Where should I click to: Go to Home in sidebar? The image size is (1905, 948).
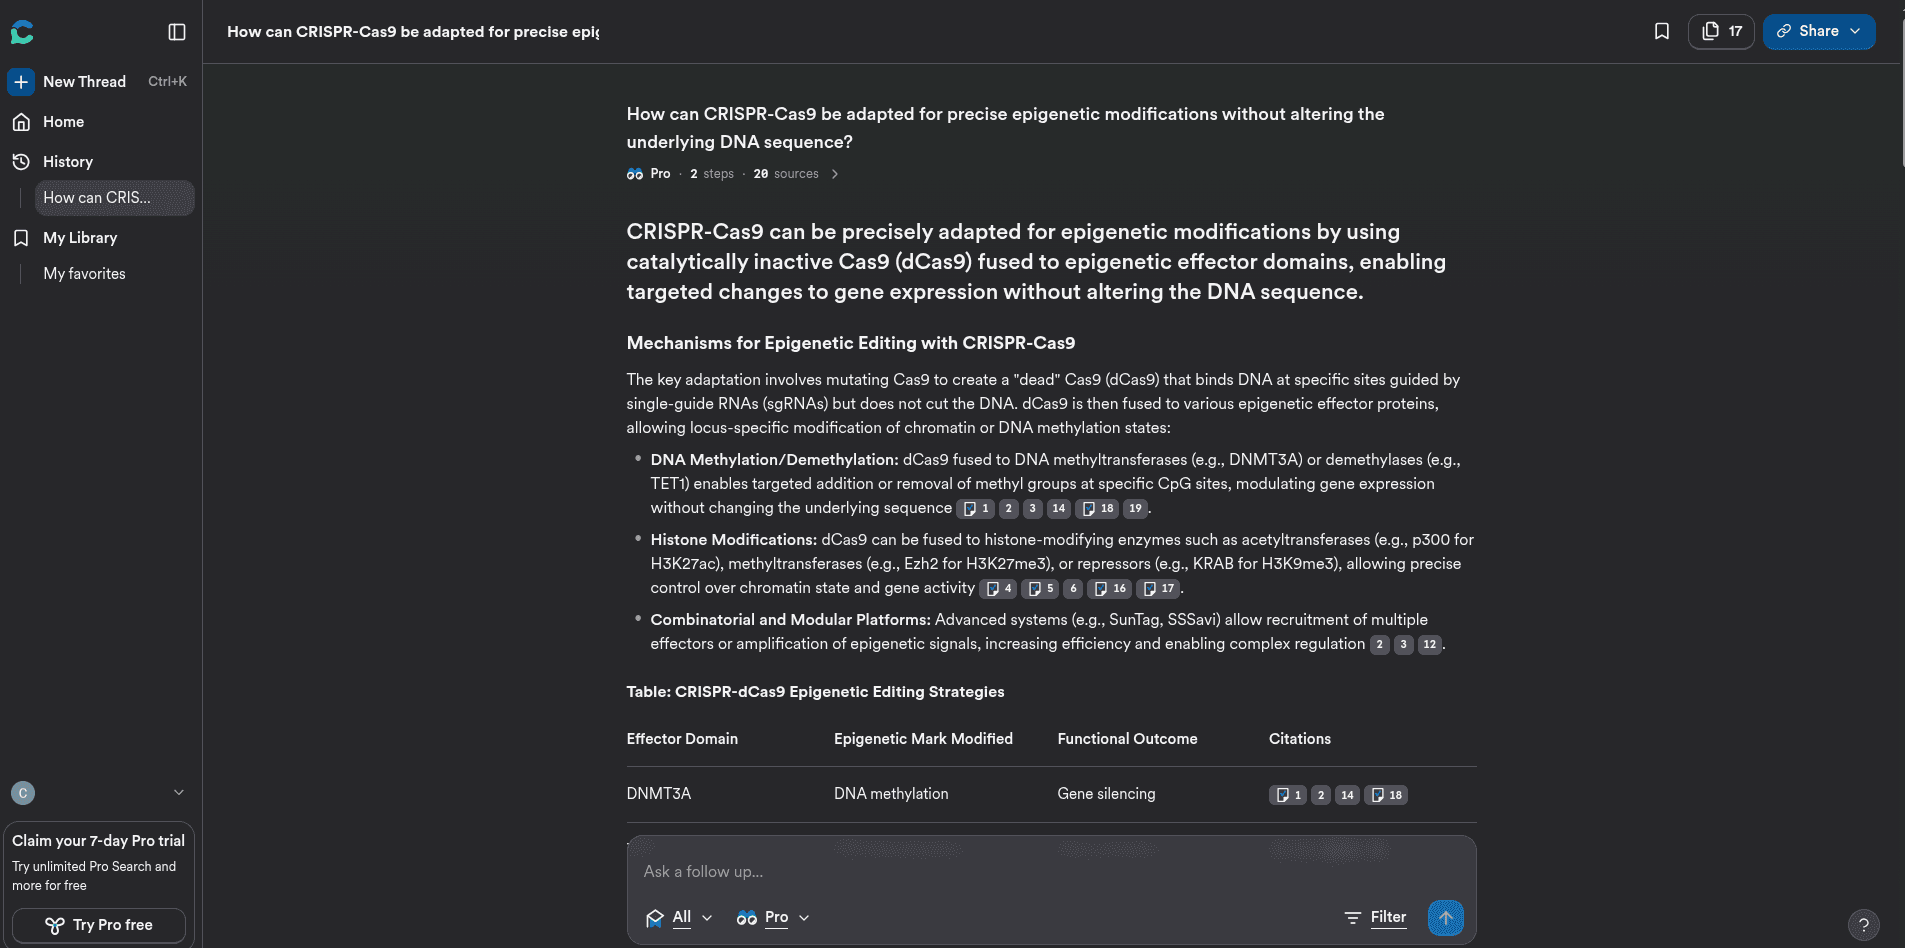point(63,122)
